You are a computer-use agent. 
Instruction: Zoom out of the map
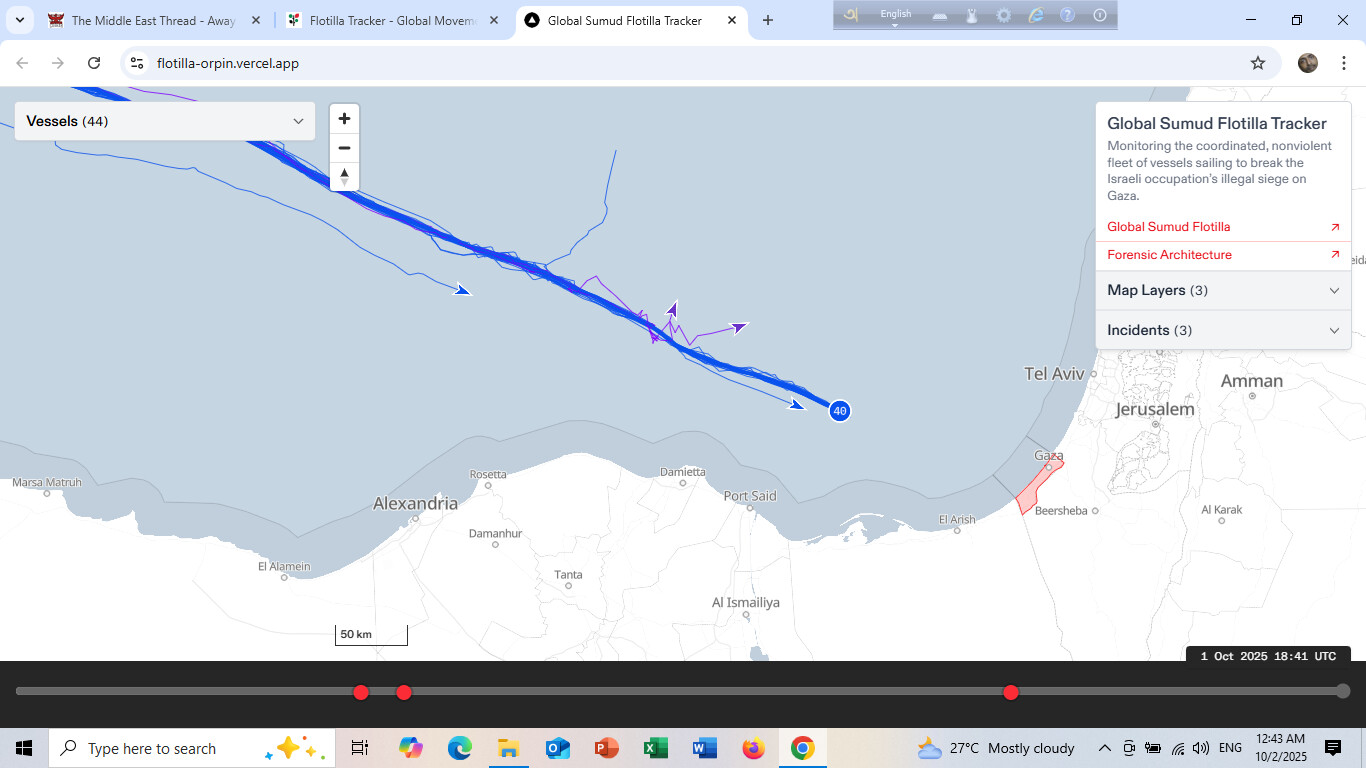click(x=344, y=148)
